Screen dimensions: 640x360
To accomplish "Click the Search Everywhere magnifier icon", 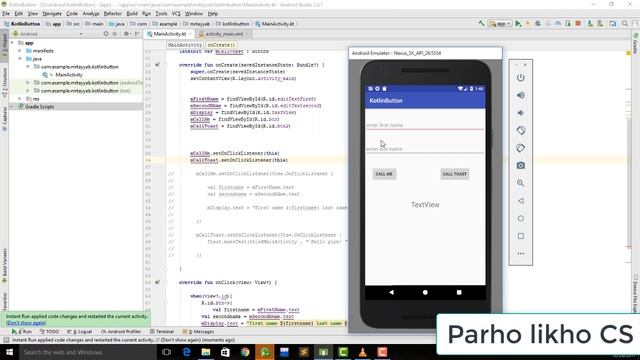I will [625, 24].
